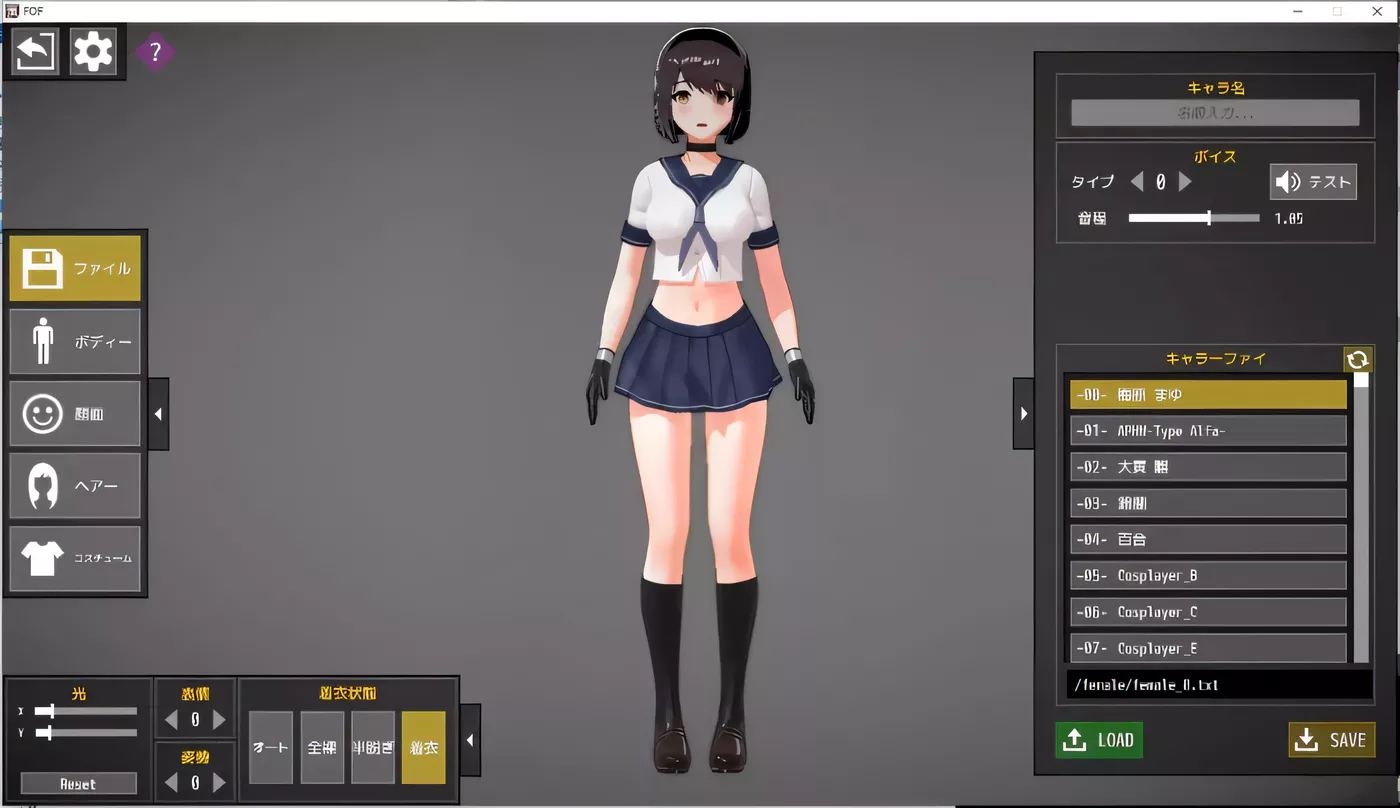Expand the right panel chevron arrow
The width and height of the screenshot is (1400, 808).
[x=1023, y=412]
